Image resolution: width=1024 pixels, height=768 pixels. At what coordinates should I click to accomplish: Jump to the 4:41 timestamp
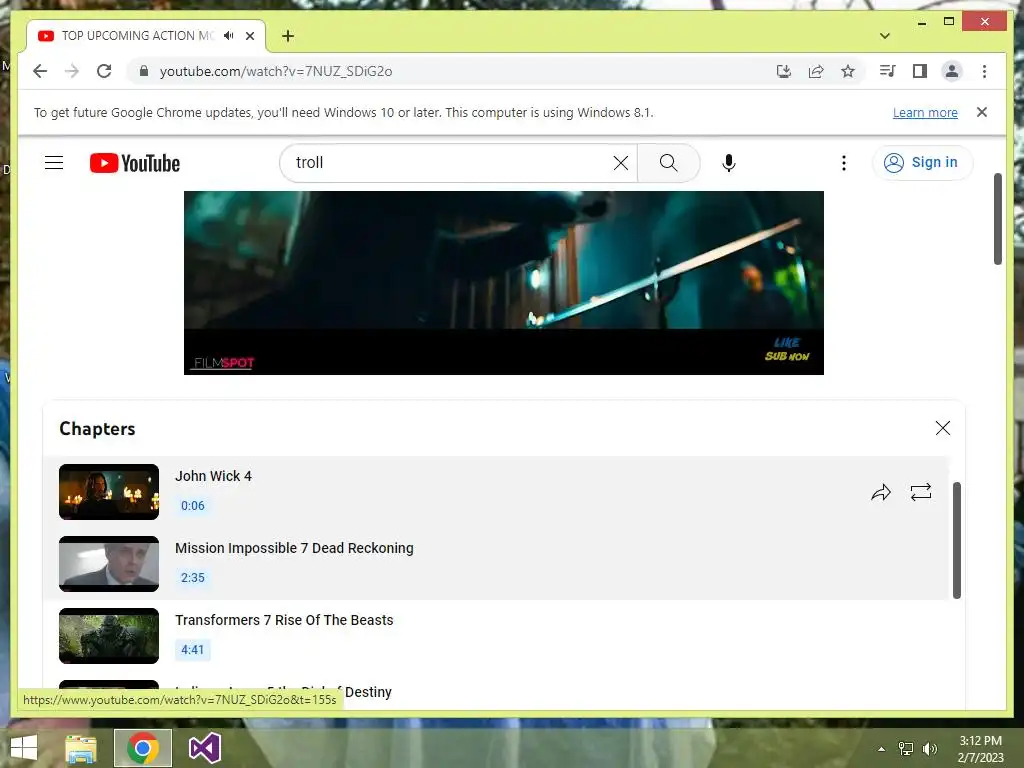click(193, 649)
